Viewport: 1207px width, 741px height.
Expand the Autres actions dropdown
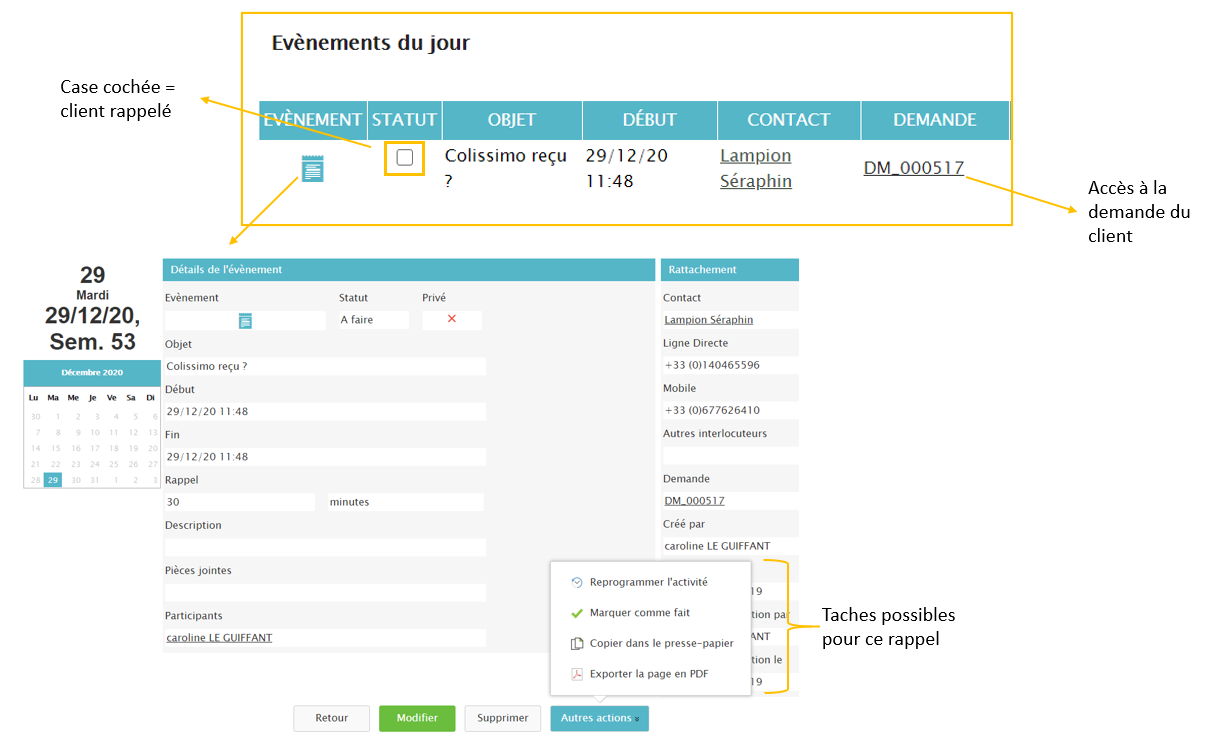click(599, 718)
